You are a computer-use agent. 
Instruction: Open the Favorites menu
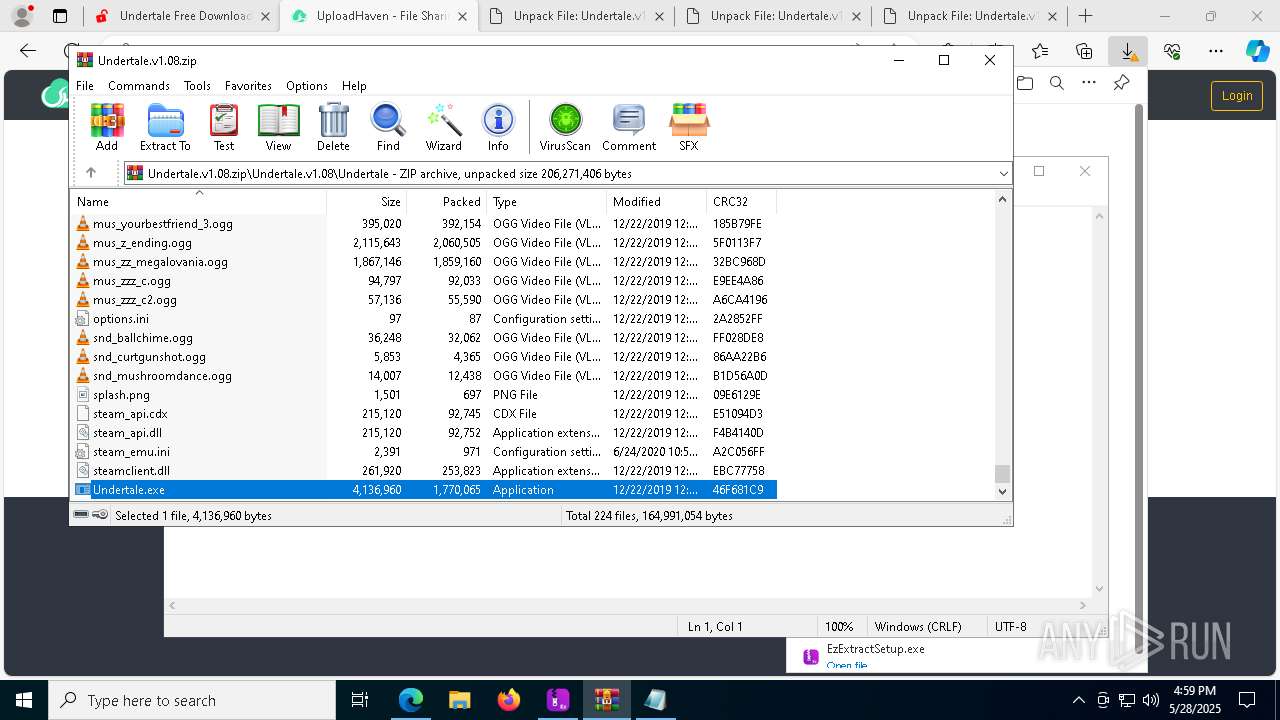[x=248, y=86]
